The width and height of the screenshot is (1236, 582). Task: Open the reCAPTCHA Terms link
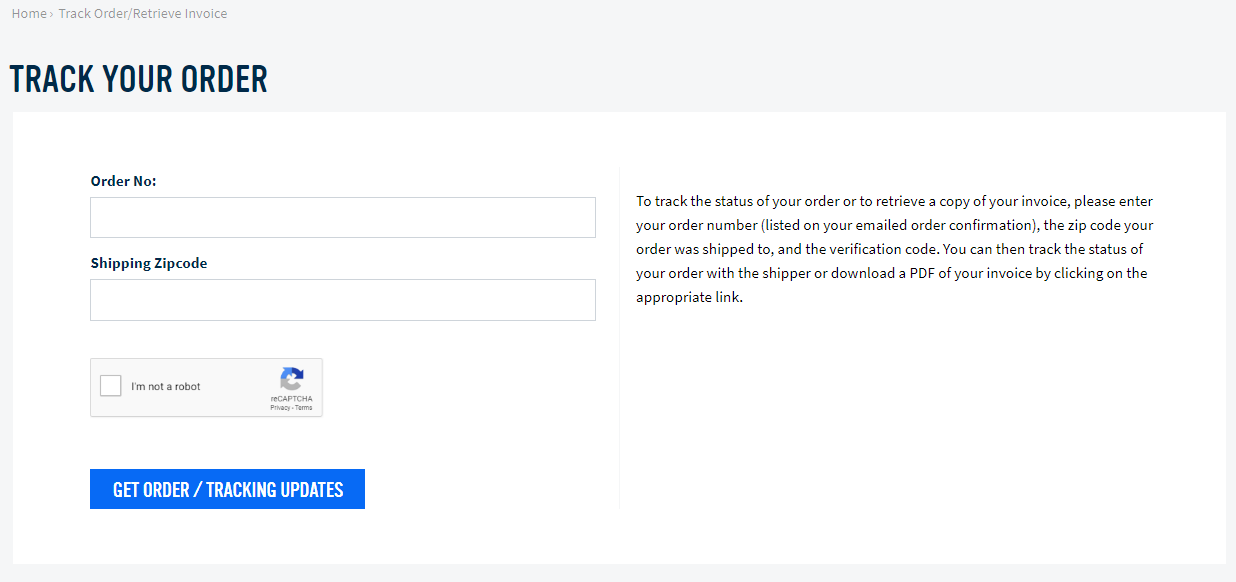point(303,408)
